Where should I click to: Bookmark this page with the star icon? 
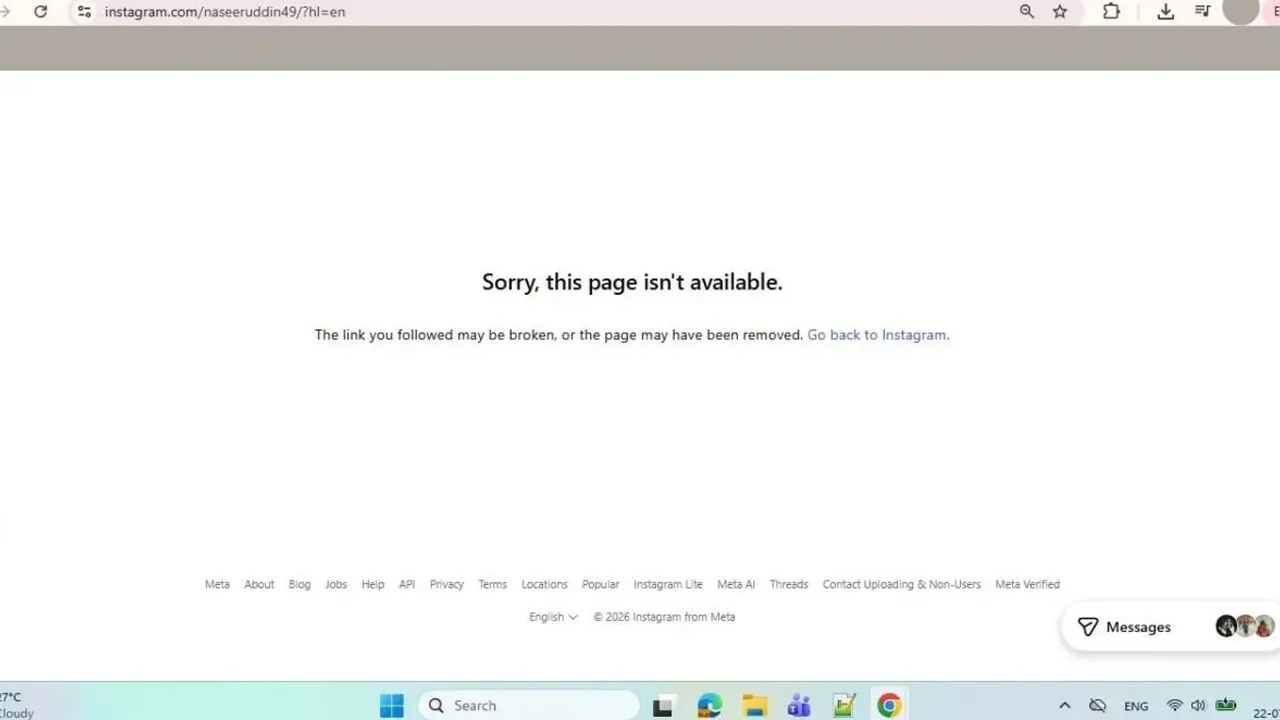point(1060,12)
